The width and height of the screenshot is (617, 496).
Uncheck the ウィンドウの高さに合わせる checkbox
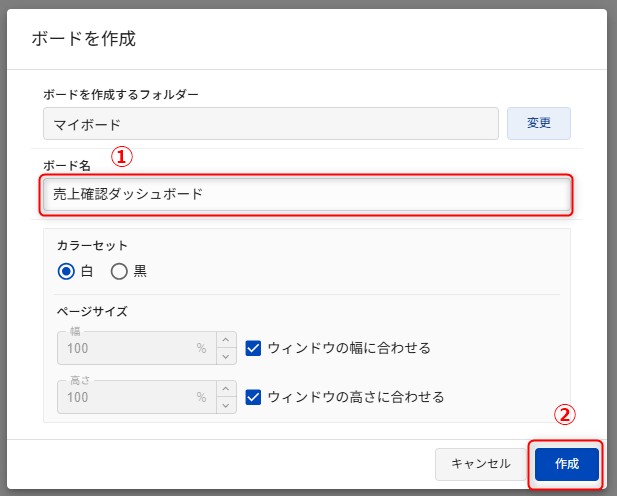pyautogui.click(x=253, y=397)
